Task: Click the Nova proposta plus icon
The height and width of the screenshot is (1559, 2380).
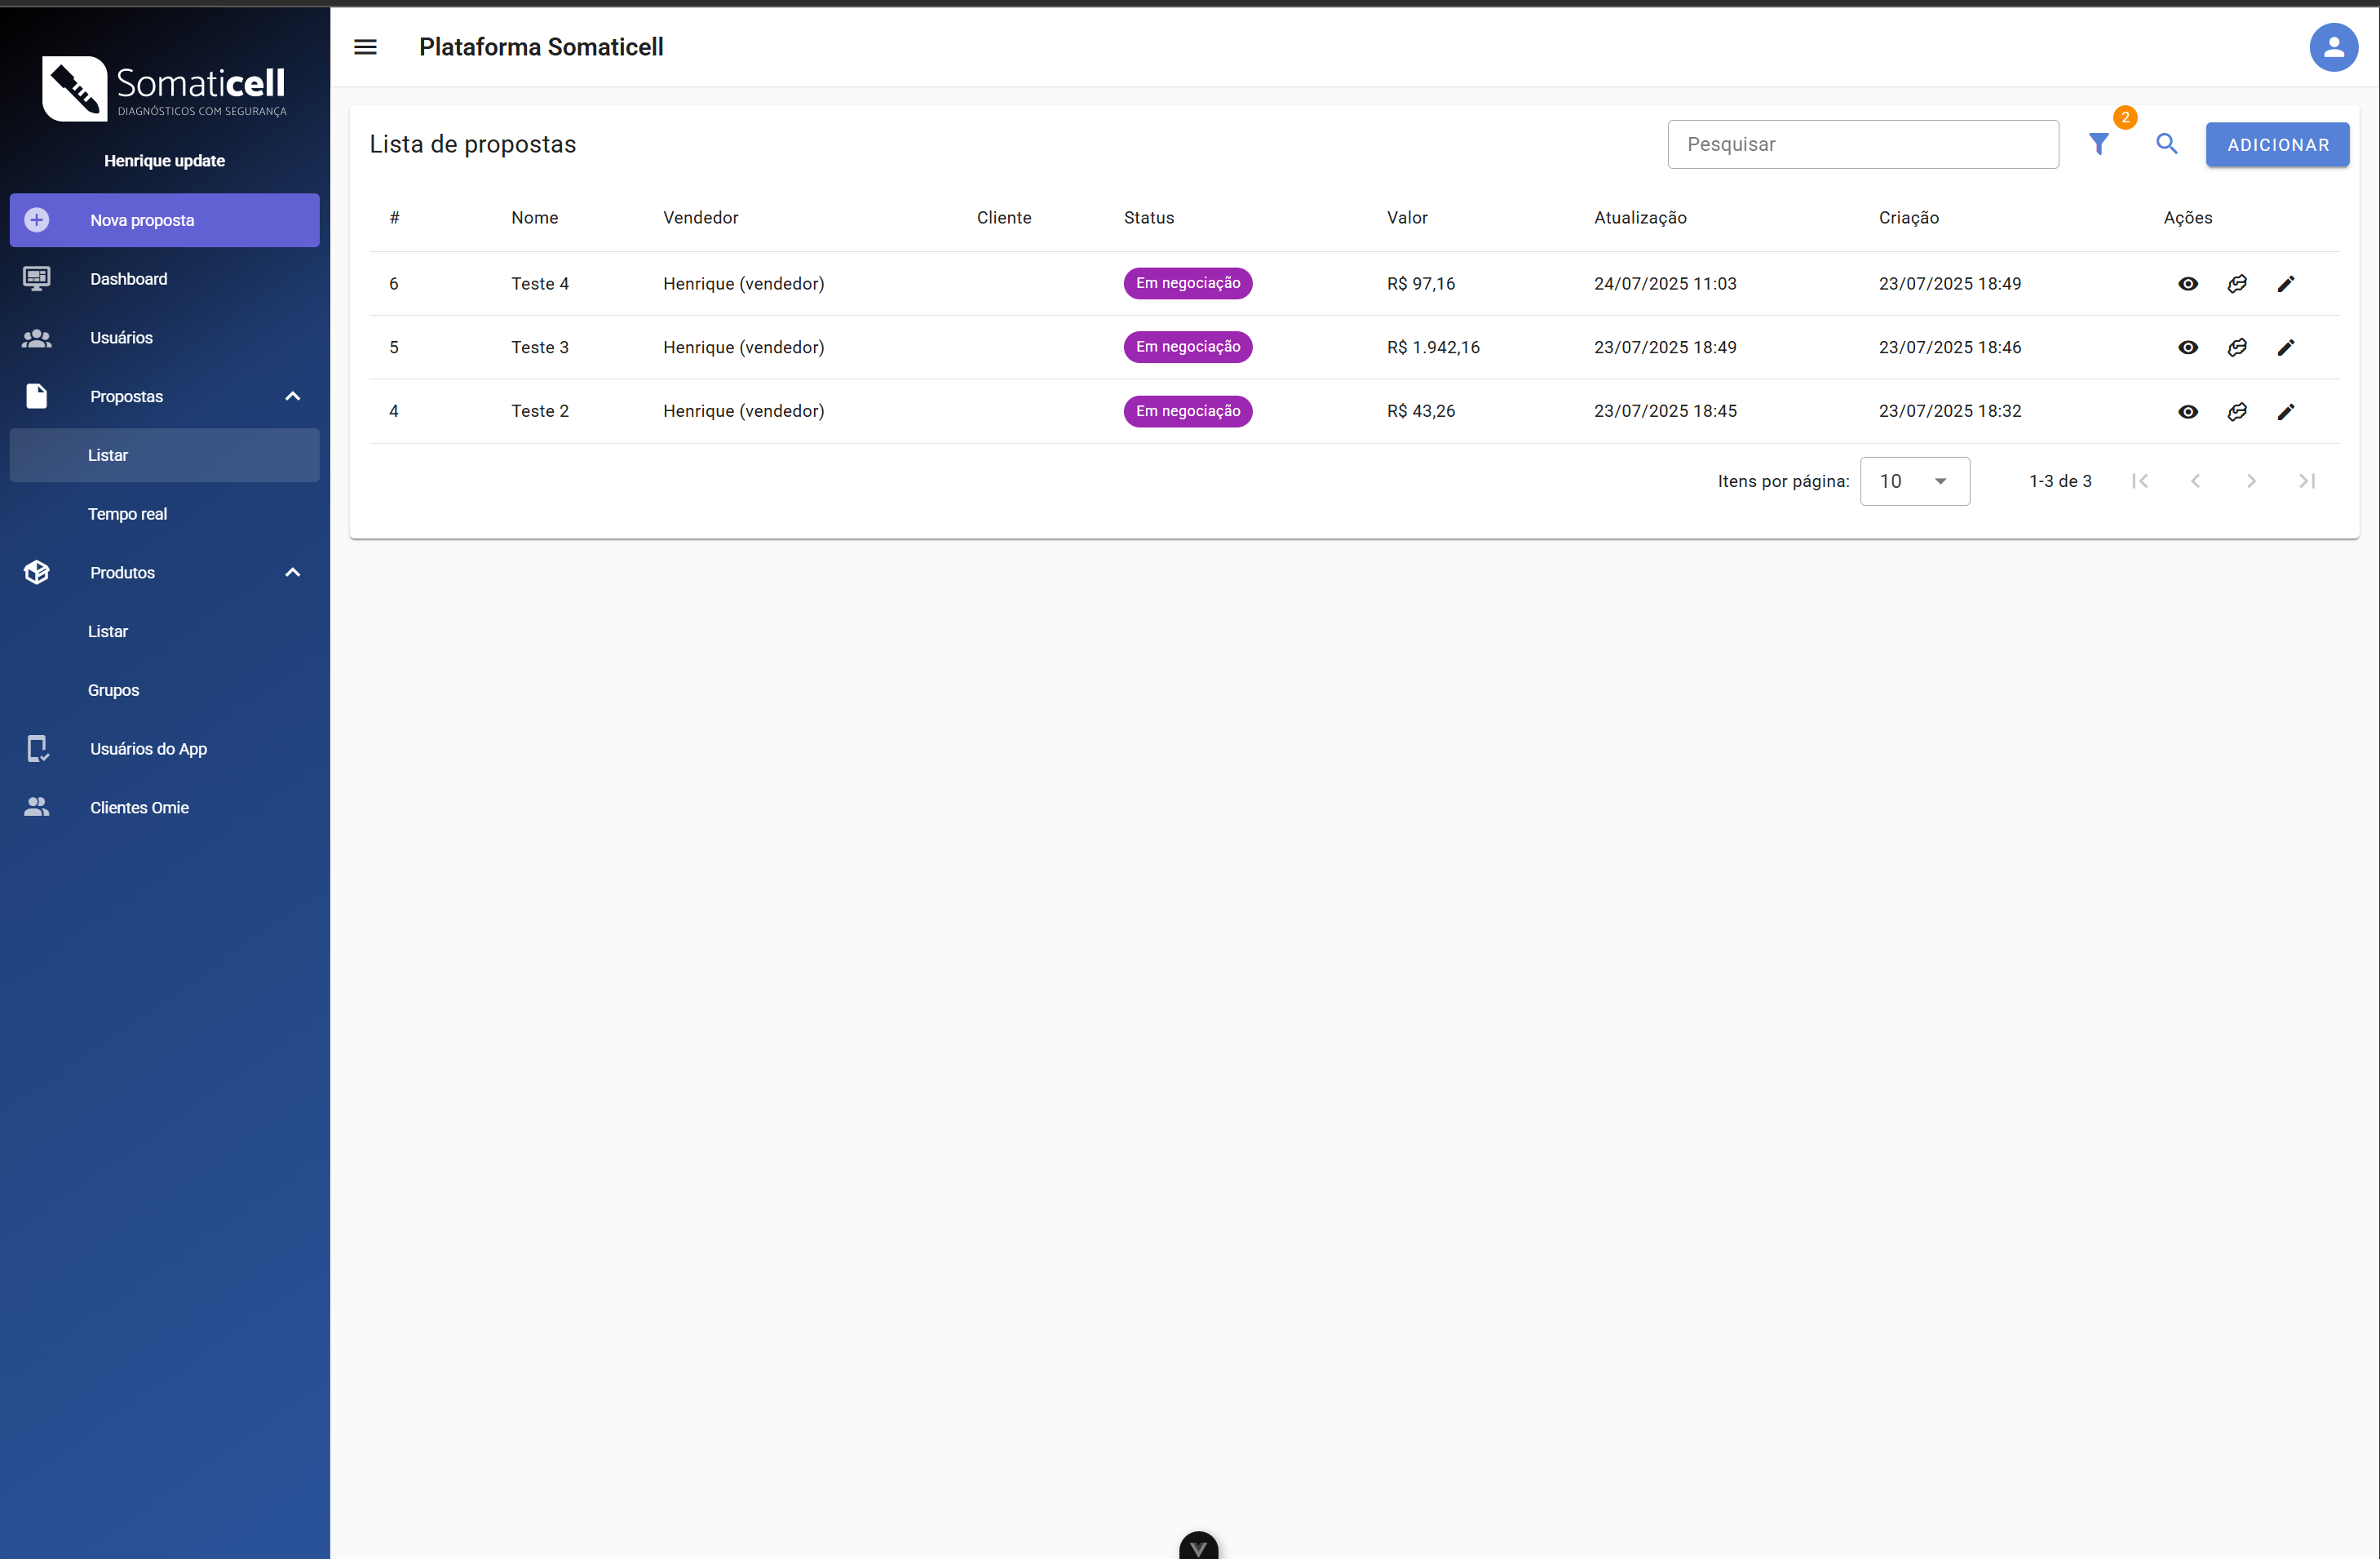Action: tap(37, 220)
